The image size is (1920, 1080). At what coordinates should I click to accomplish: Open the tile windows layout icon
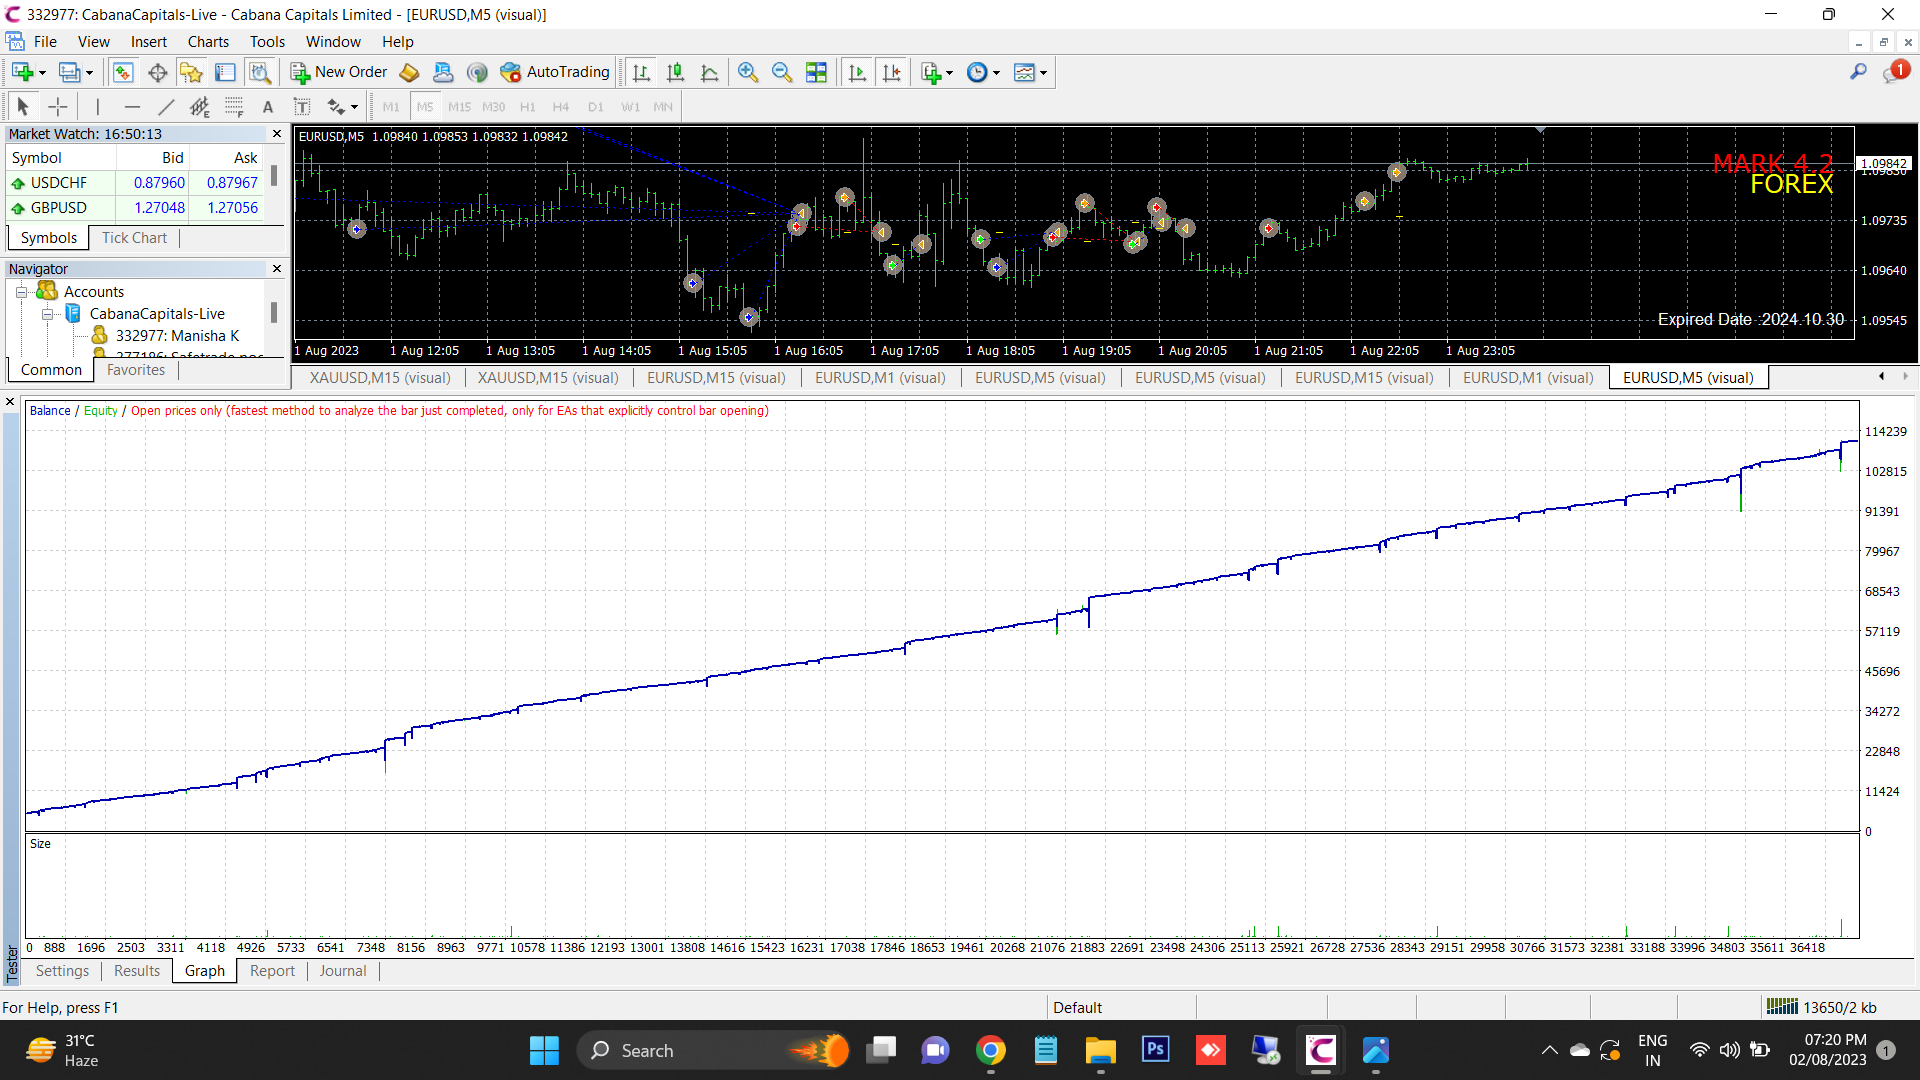click(816, 72)
